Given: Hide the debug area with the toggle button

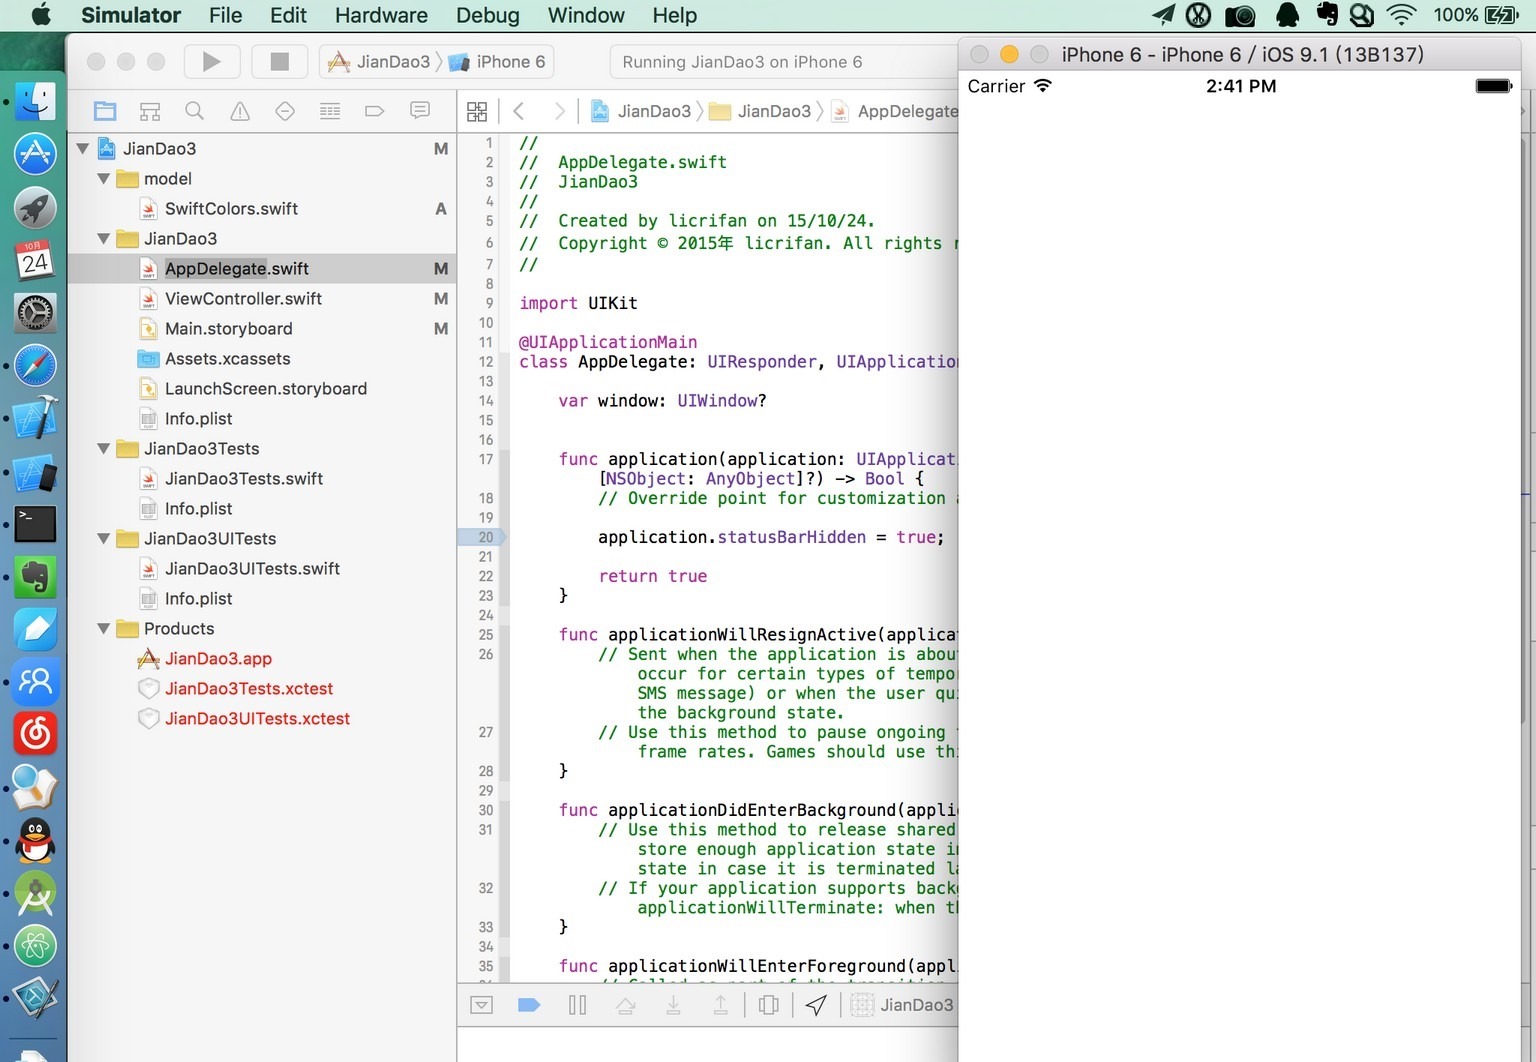Looking at the screenshot, I should pos(482,1005).
